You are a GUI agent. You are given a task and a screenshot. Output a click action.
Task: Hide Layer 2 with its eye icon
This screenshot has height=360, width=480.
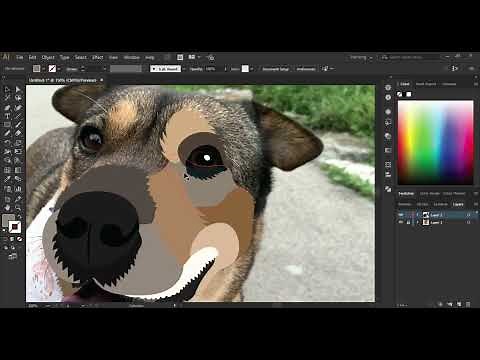401,215
